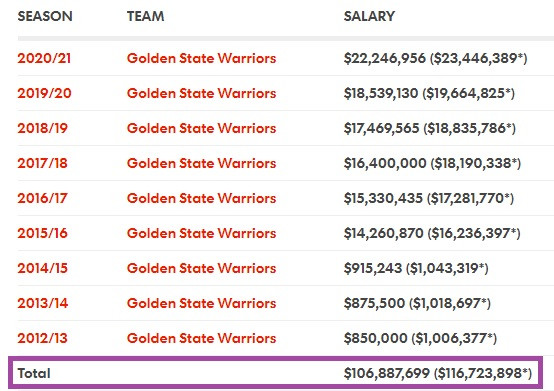The image size is (554, 391).
Task: Open the 2014/15 season link
Action: [x=42, y=268]
